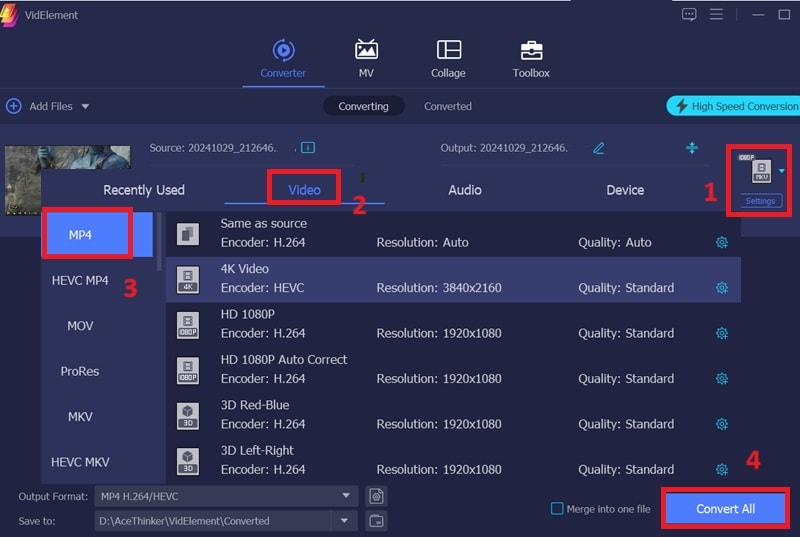
Task: Select the MOV format
Action: tap(80, 326)
